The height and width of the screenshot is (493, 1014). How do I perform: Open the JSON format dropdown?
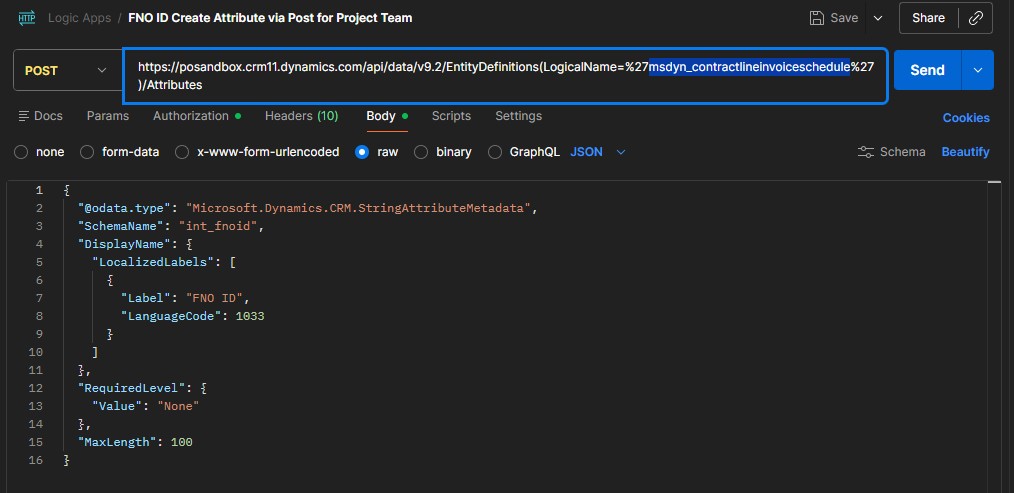(598, 152)
